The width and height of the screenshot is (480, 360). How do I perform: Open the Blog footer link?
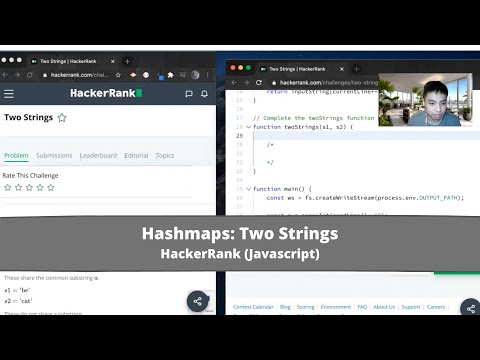click(x=285, y=307)
